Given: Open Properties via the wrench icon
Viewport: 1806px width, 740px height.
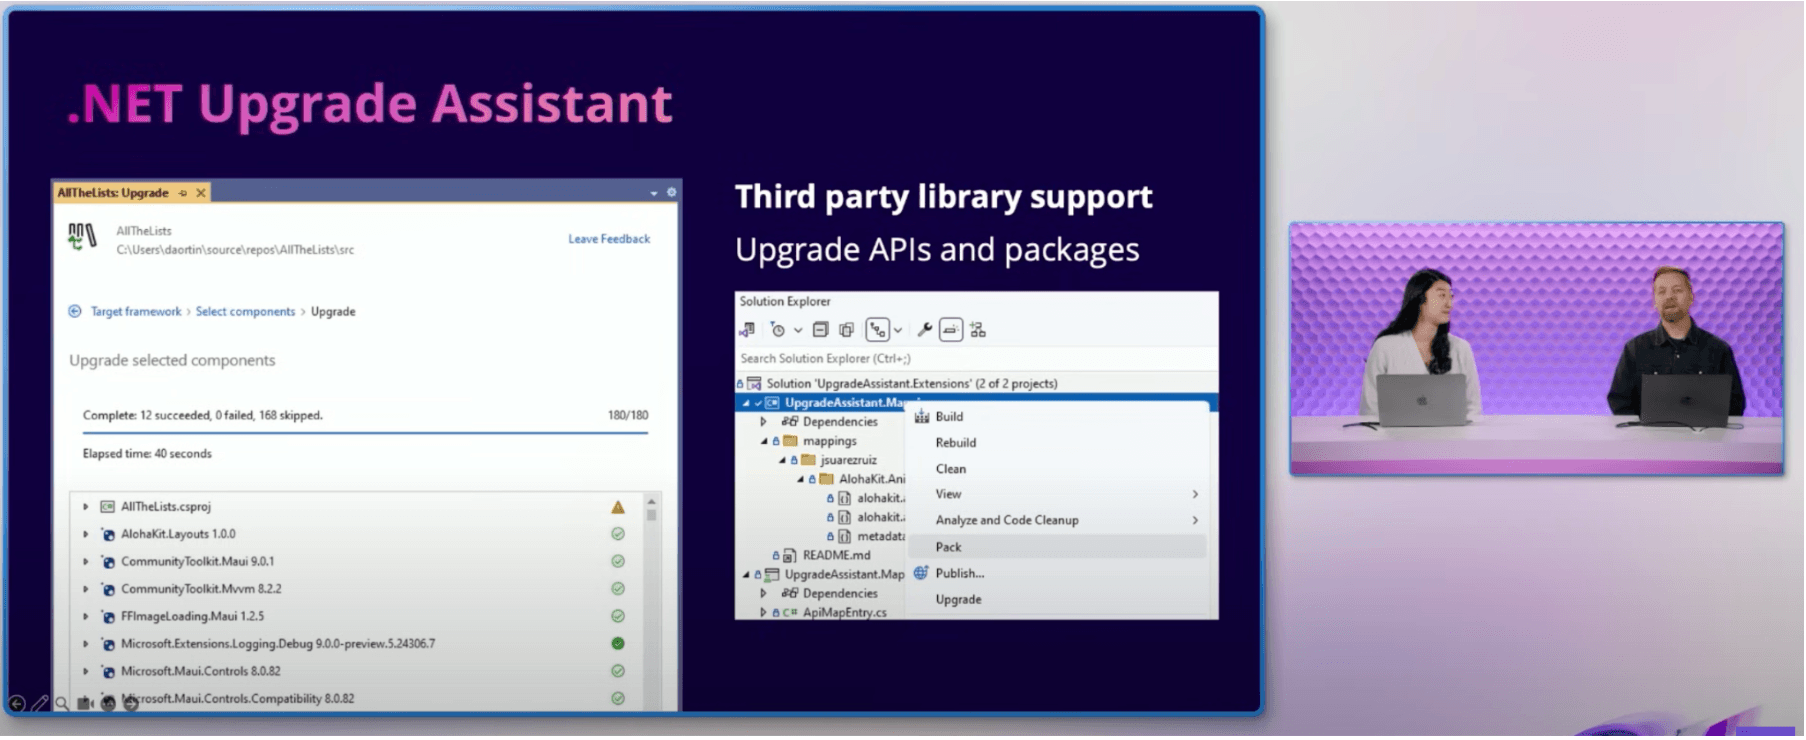Looking at the screenshot, I should pos(925,330).
